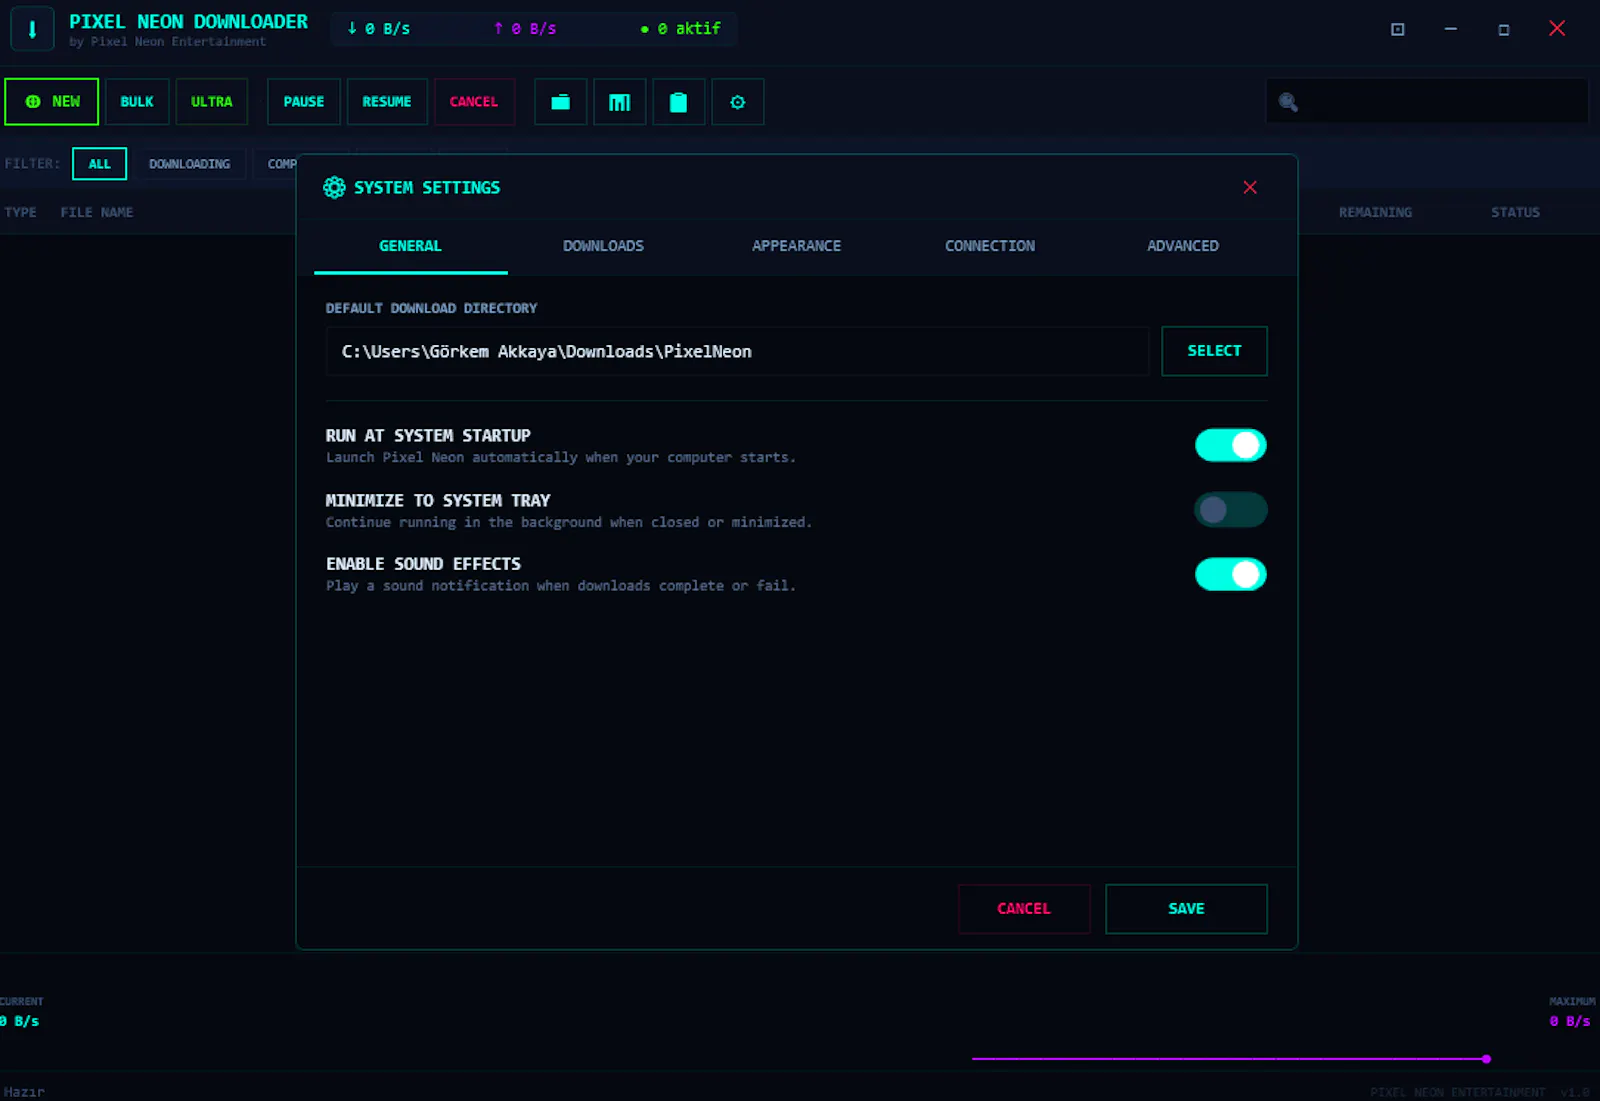This screenshot has width=1600, height=1101.
Task: Save the system settings
Action: coord(1186,909)
